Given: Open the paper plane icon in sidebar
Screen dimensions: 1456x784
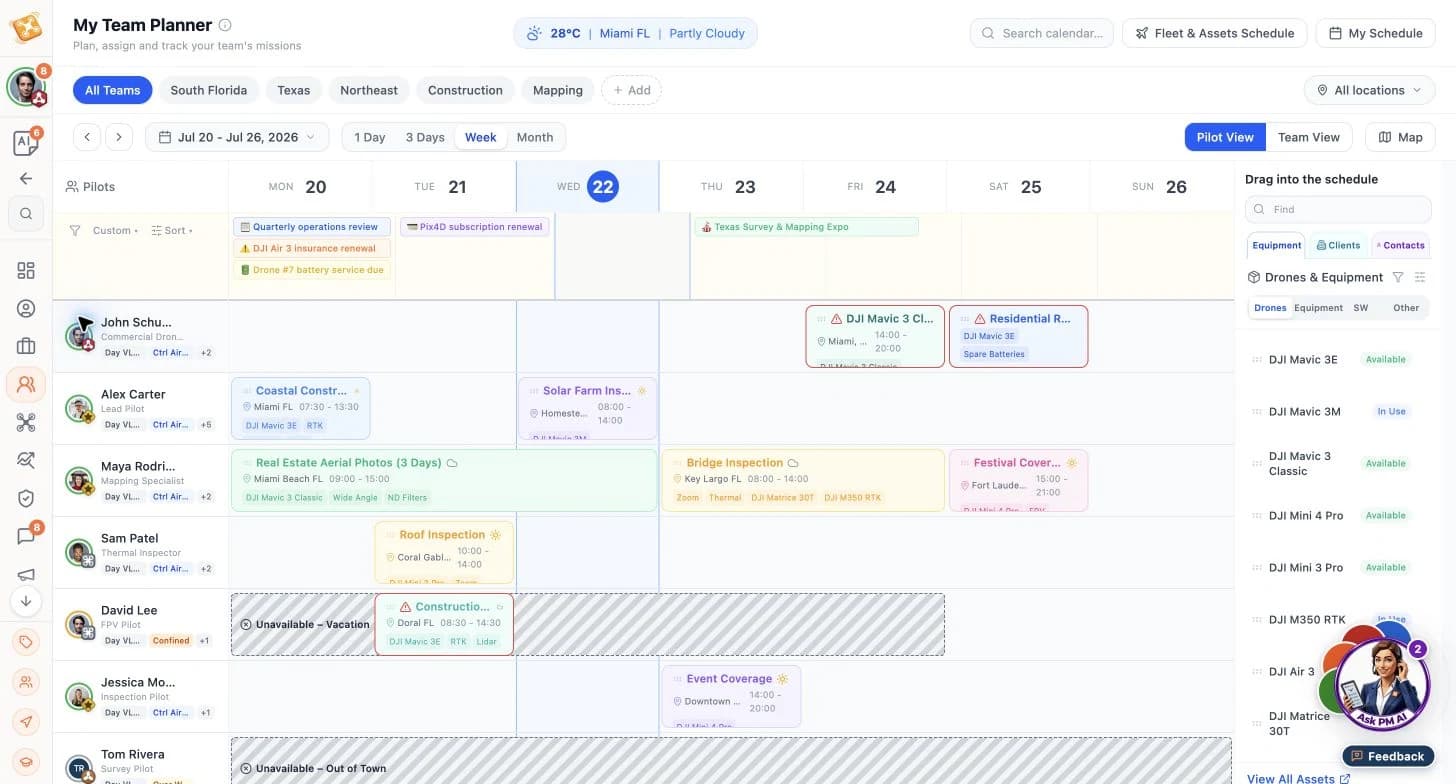Looking at the screenshot, I should (26, 721).
